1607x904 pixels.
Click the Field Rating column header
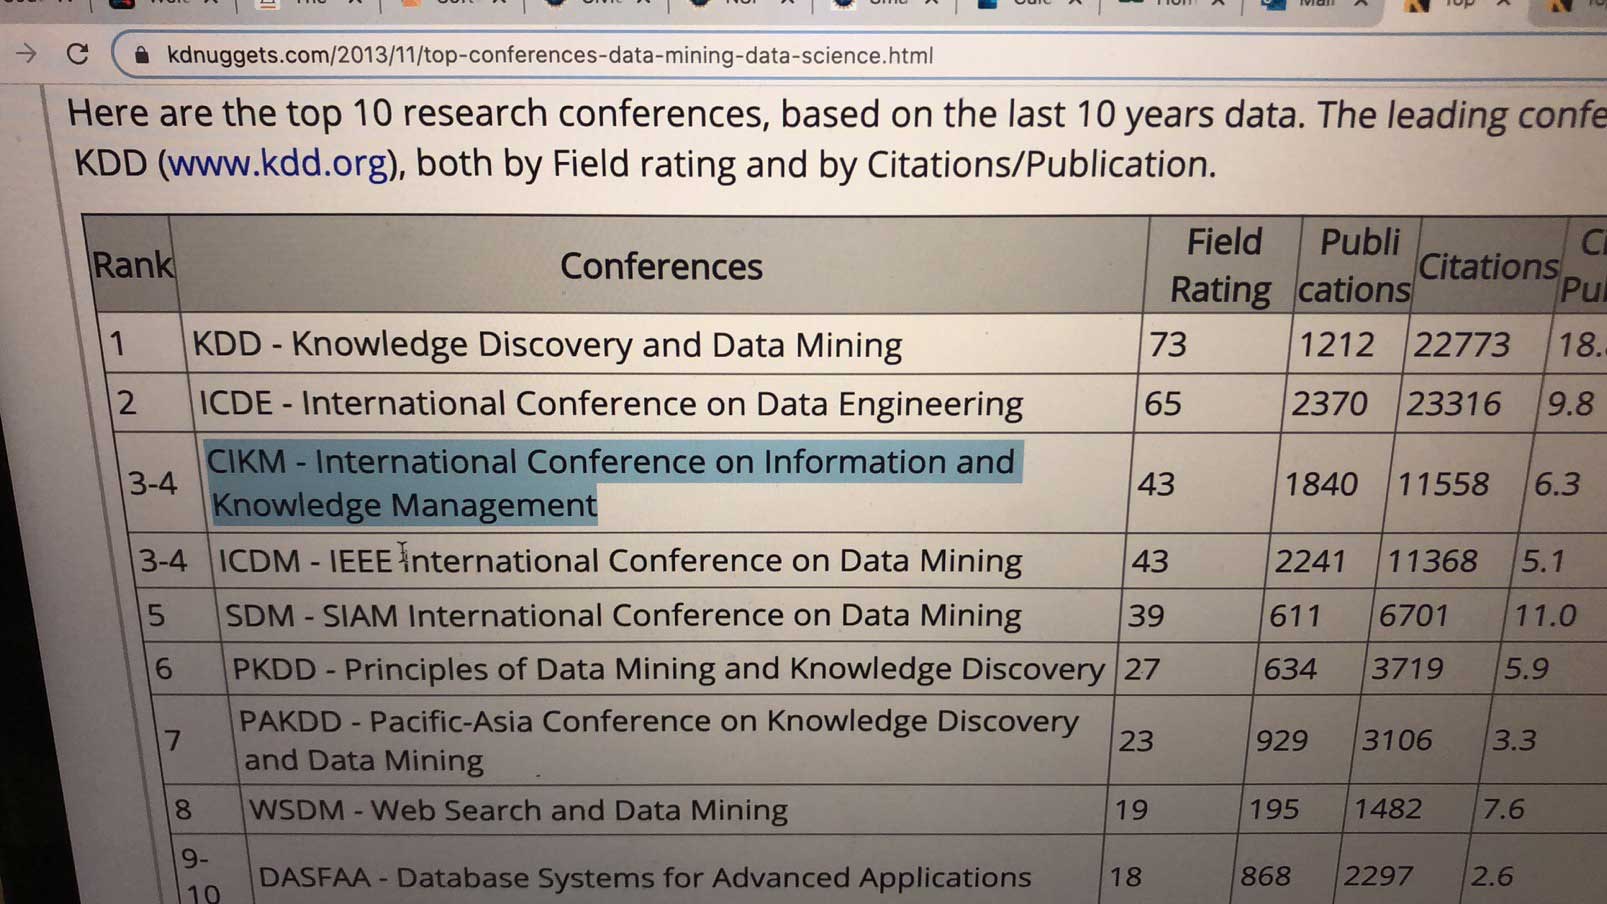(x=1222, y=265)
